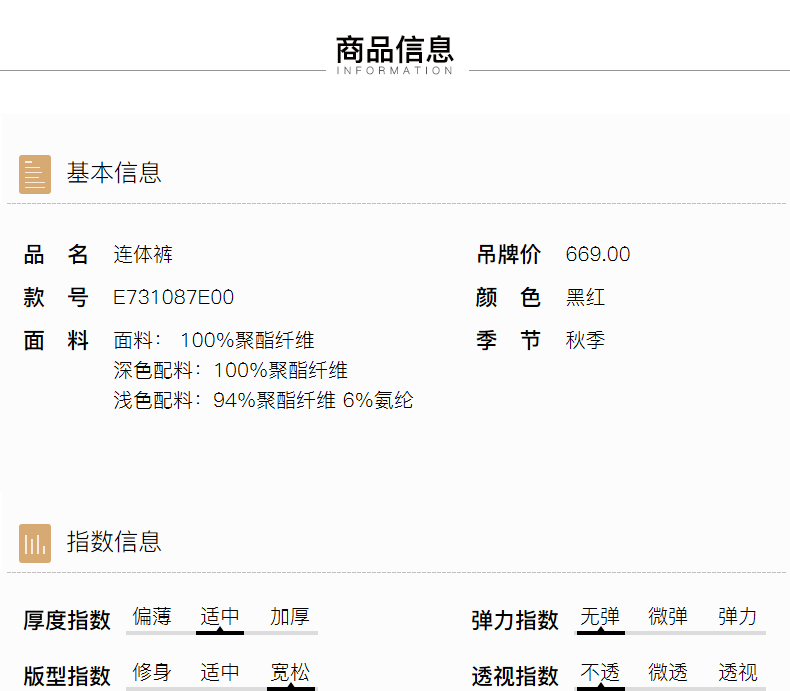Viewport: 790px width, 691px height.
Task: Choose the 微弹 elasticity option
Action: (x=668, y=617)
